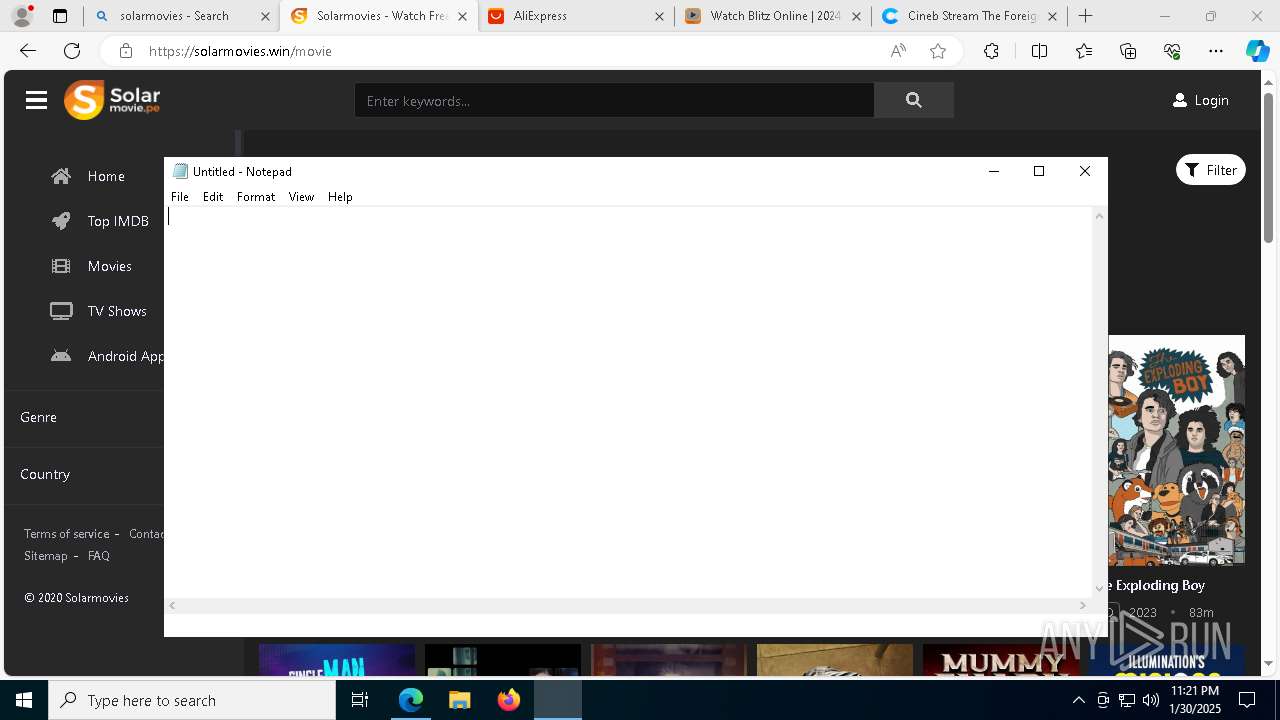
Task: Open Notepad Edit menu
Action: click(213, 197)
